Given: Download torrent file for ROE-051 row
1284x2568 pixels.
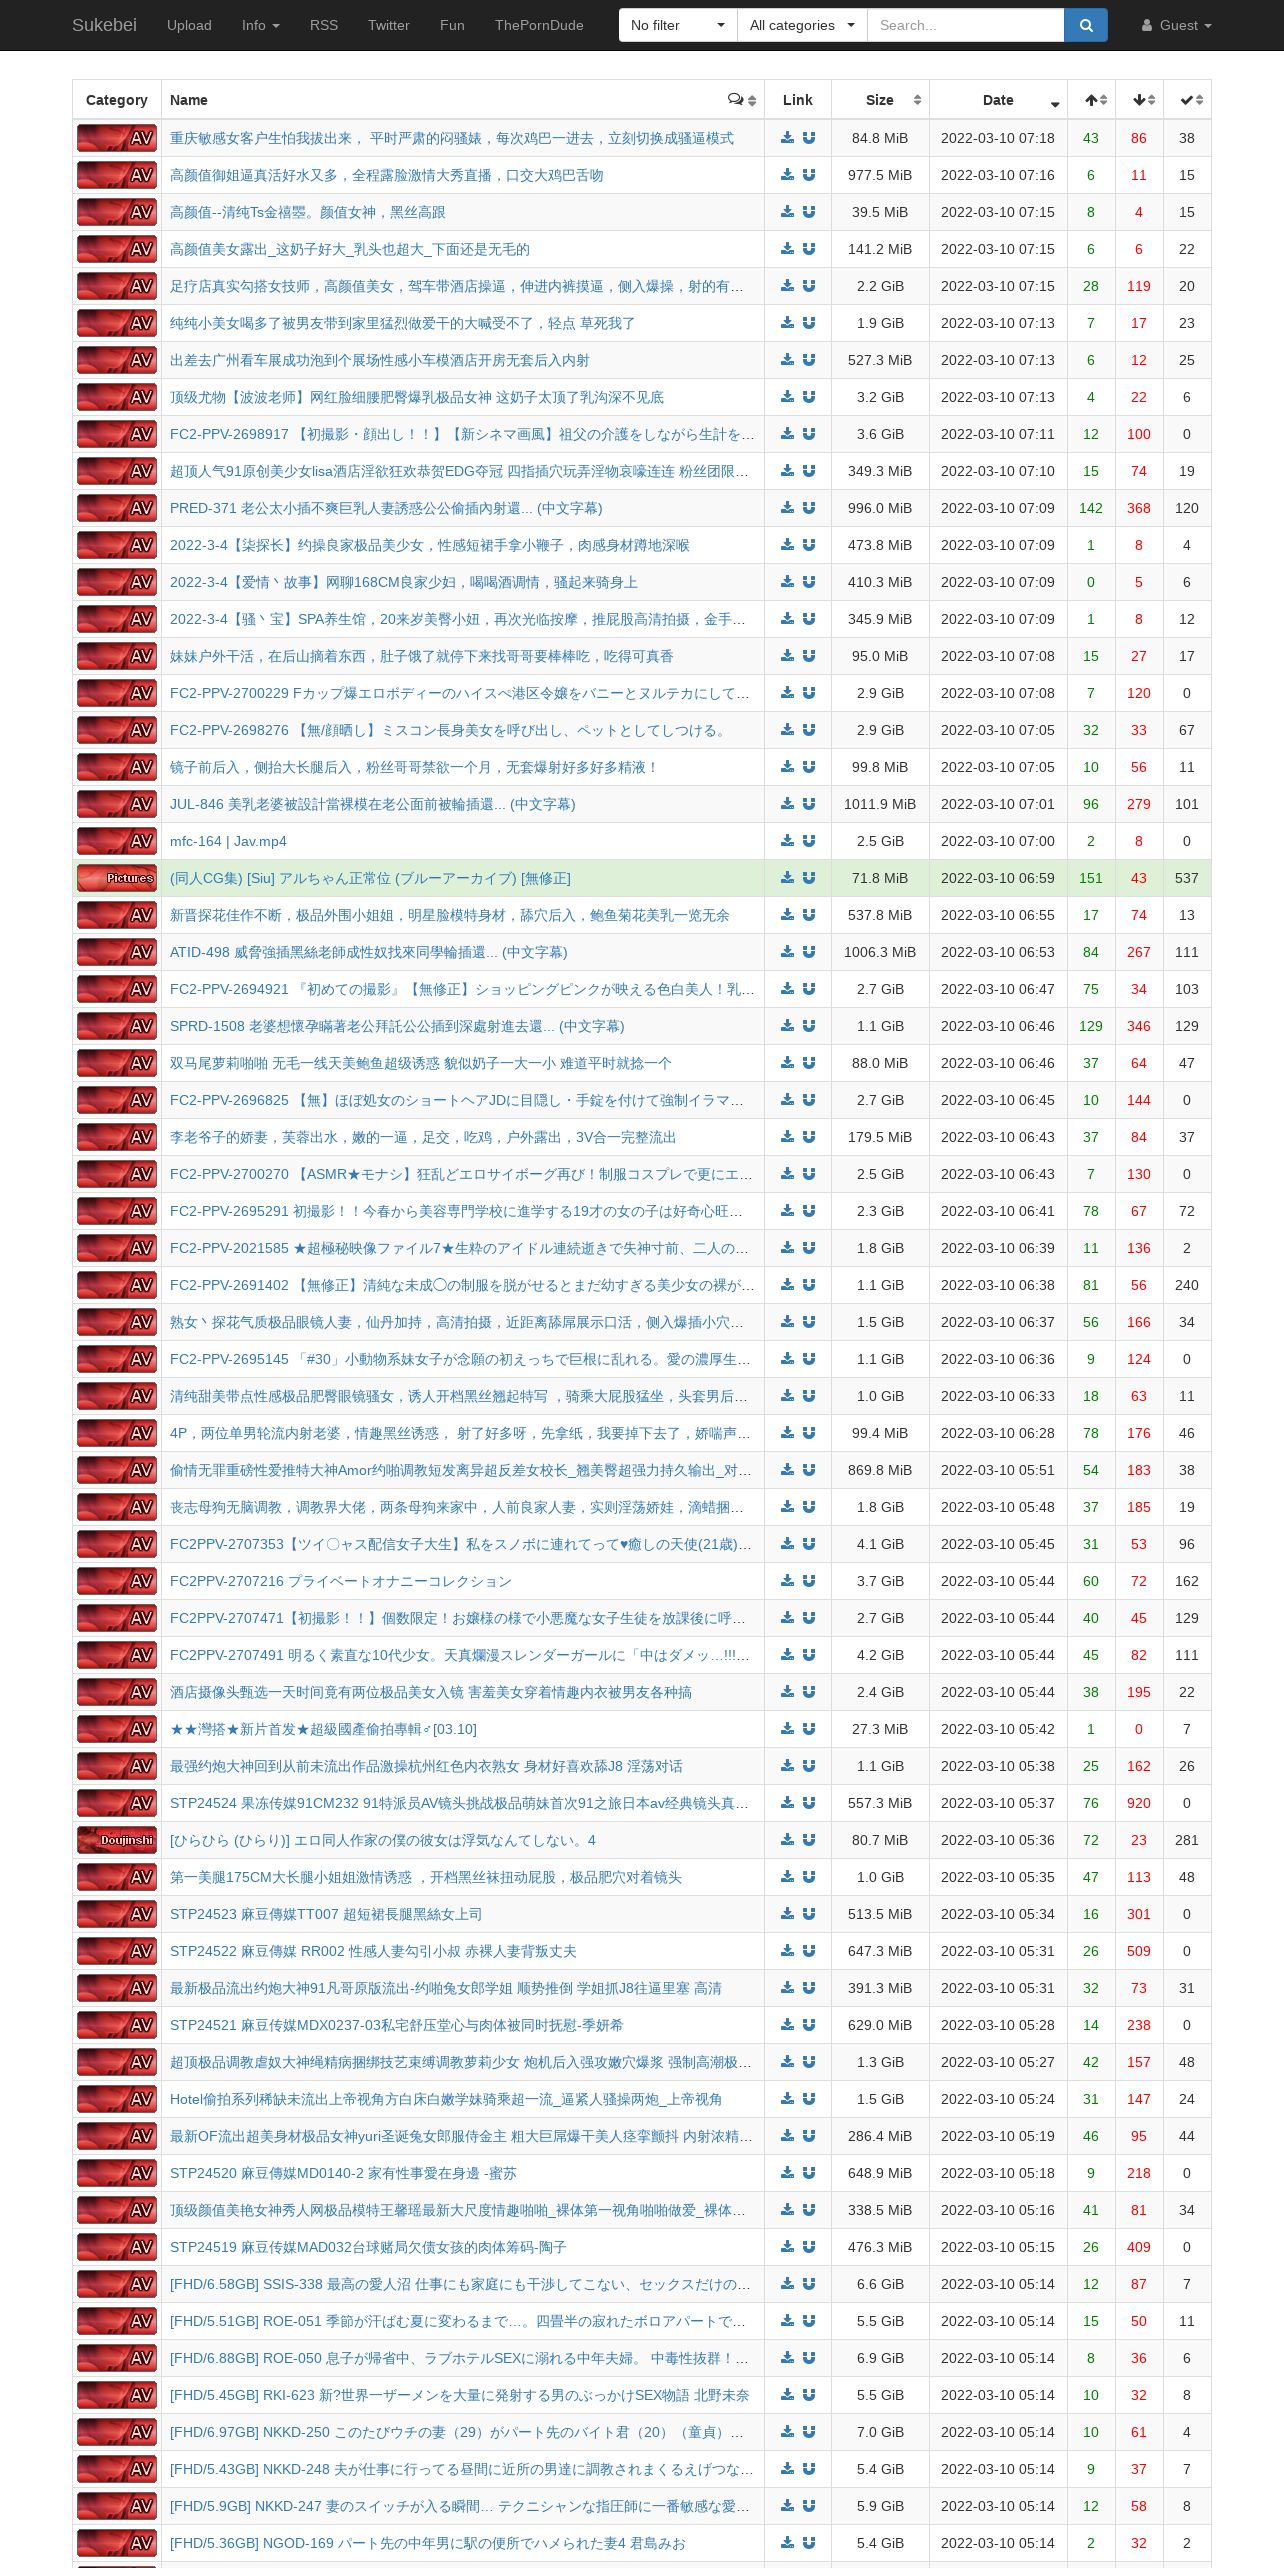Looking at the screenshot, I should 788,2321.
